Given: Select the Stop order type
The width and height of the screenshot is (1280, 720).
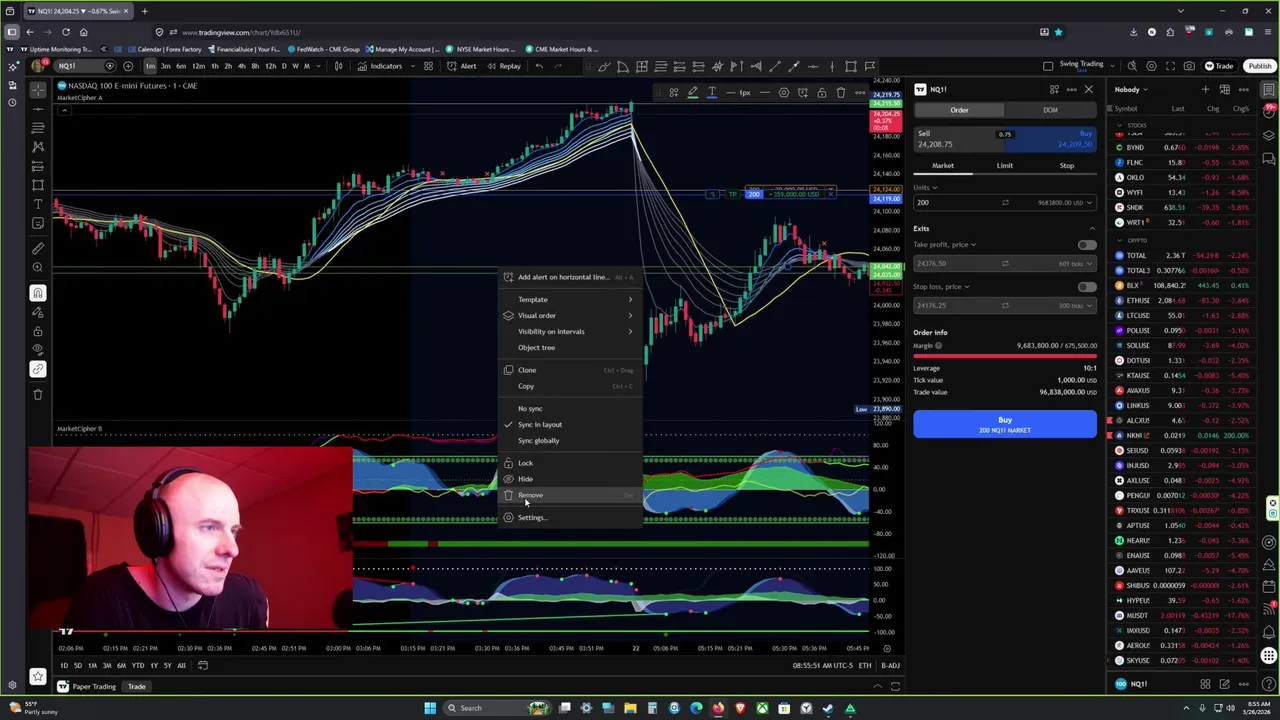Looking at the screenshot, I should tap(1066, 166).
